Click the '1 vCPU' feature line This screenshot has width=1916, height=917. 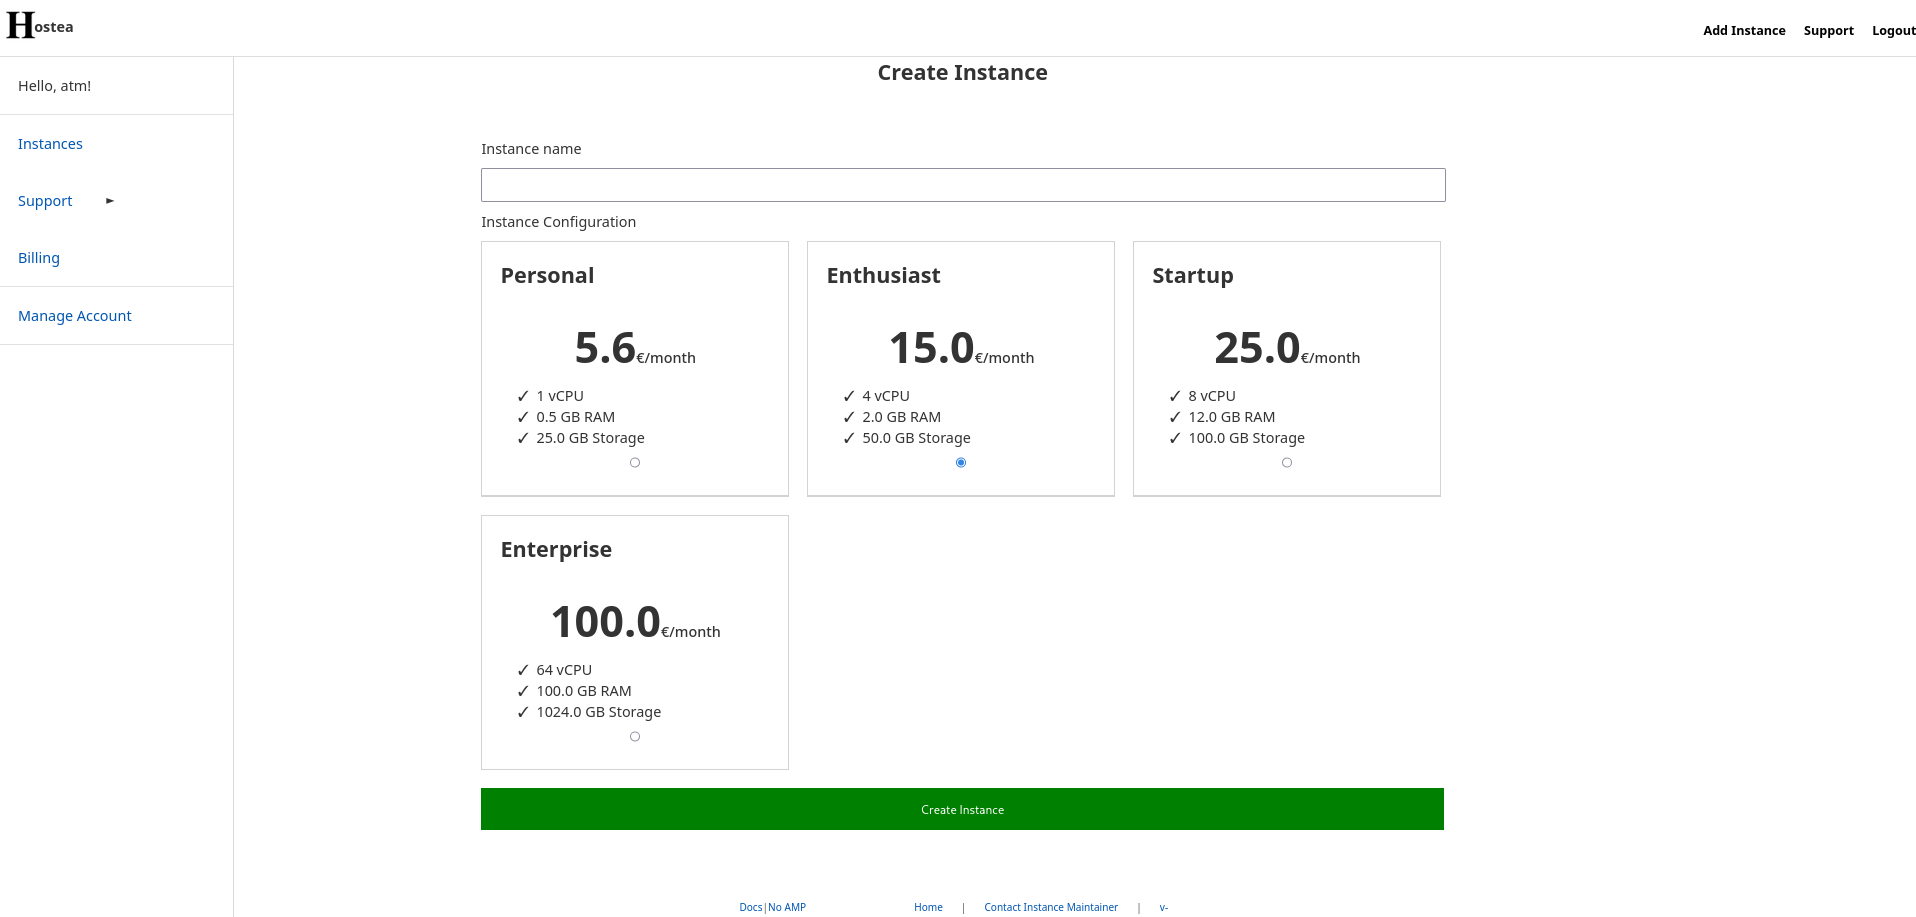560,396
